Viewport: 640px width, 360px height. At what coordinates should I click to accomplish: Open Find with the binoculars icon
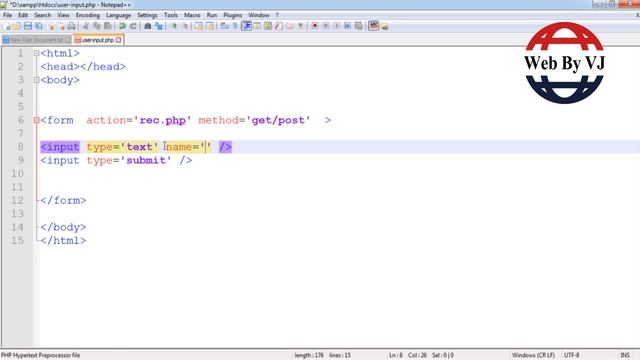(x=148, y=26)
